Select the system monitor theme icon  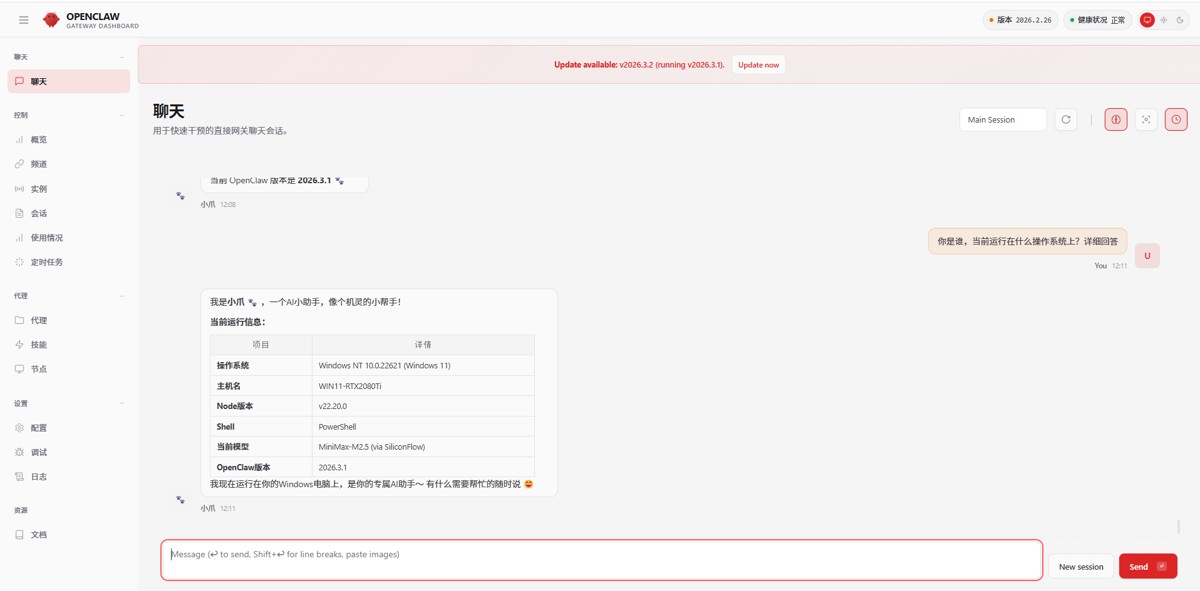click(1147, 20)
